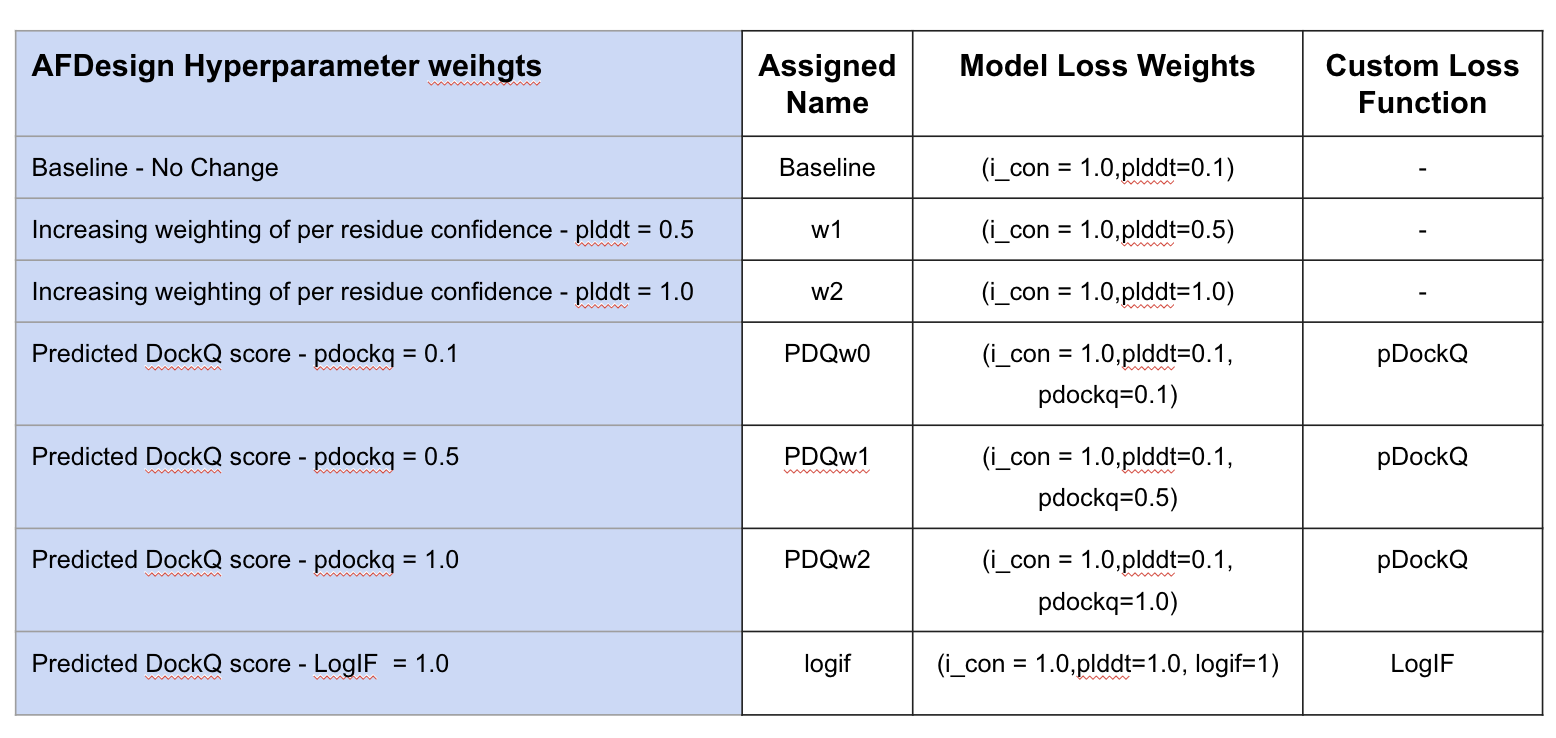Click the loss weights cell containing "pdockq=0.5"

[x=1107, y=477]
